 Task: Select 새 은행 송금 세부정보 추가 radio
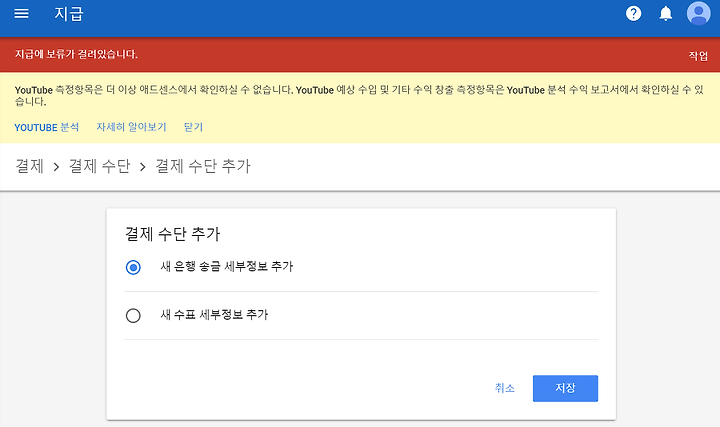[133, 267]
